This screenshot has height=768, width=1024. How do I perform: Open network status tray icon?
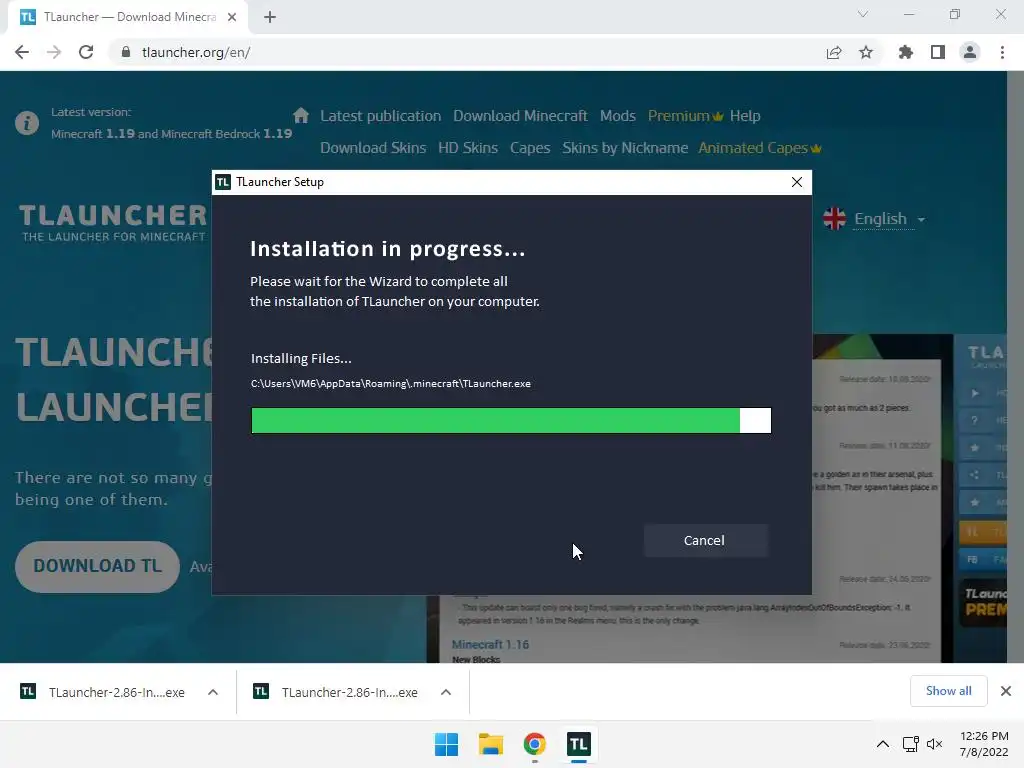pyautogui.click(x=910, y=744)
